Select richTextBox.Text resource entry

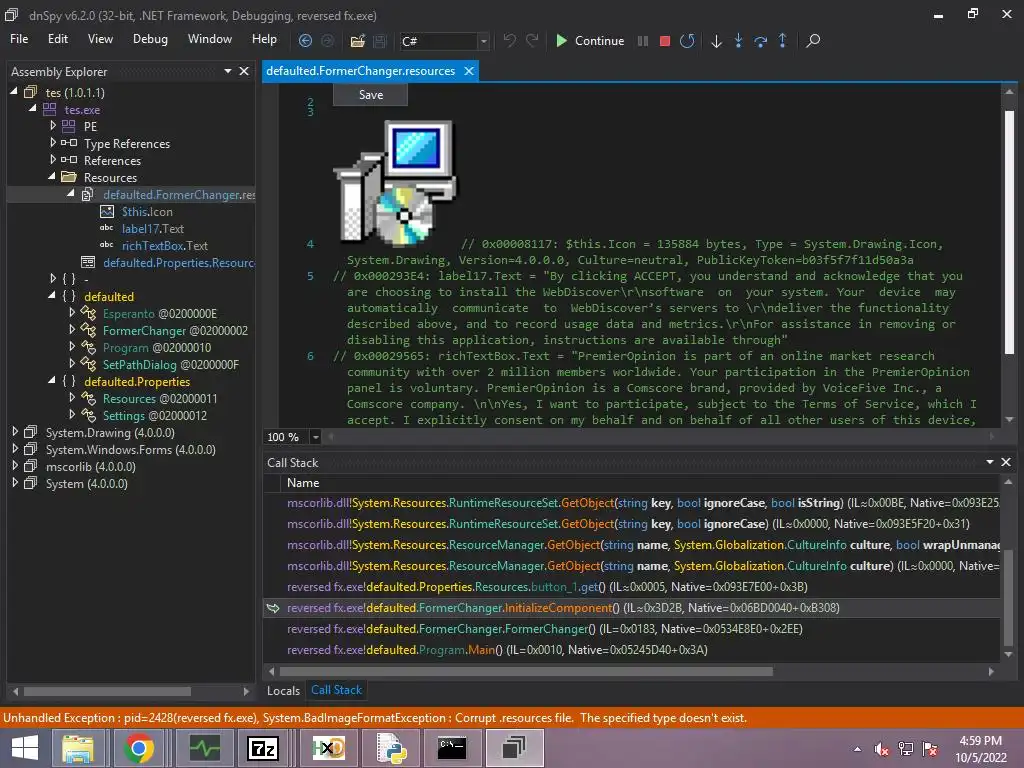(x=164, y=246)
